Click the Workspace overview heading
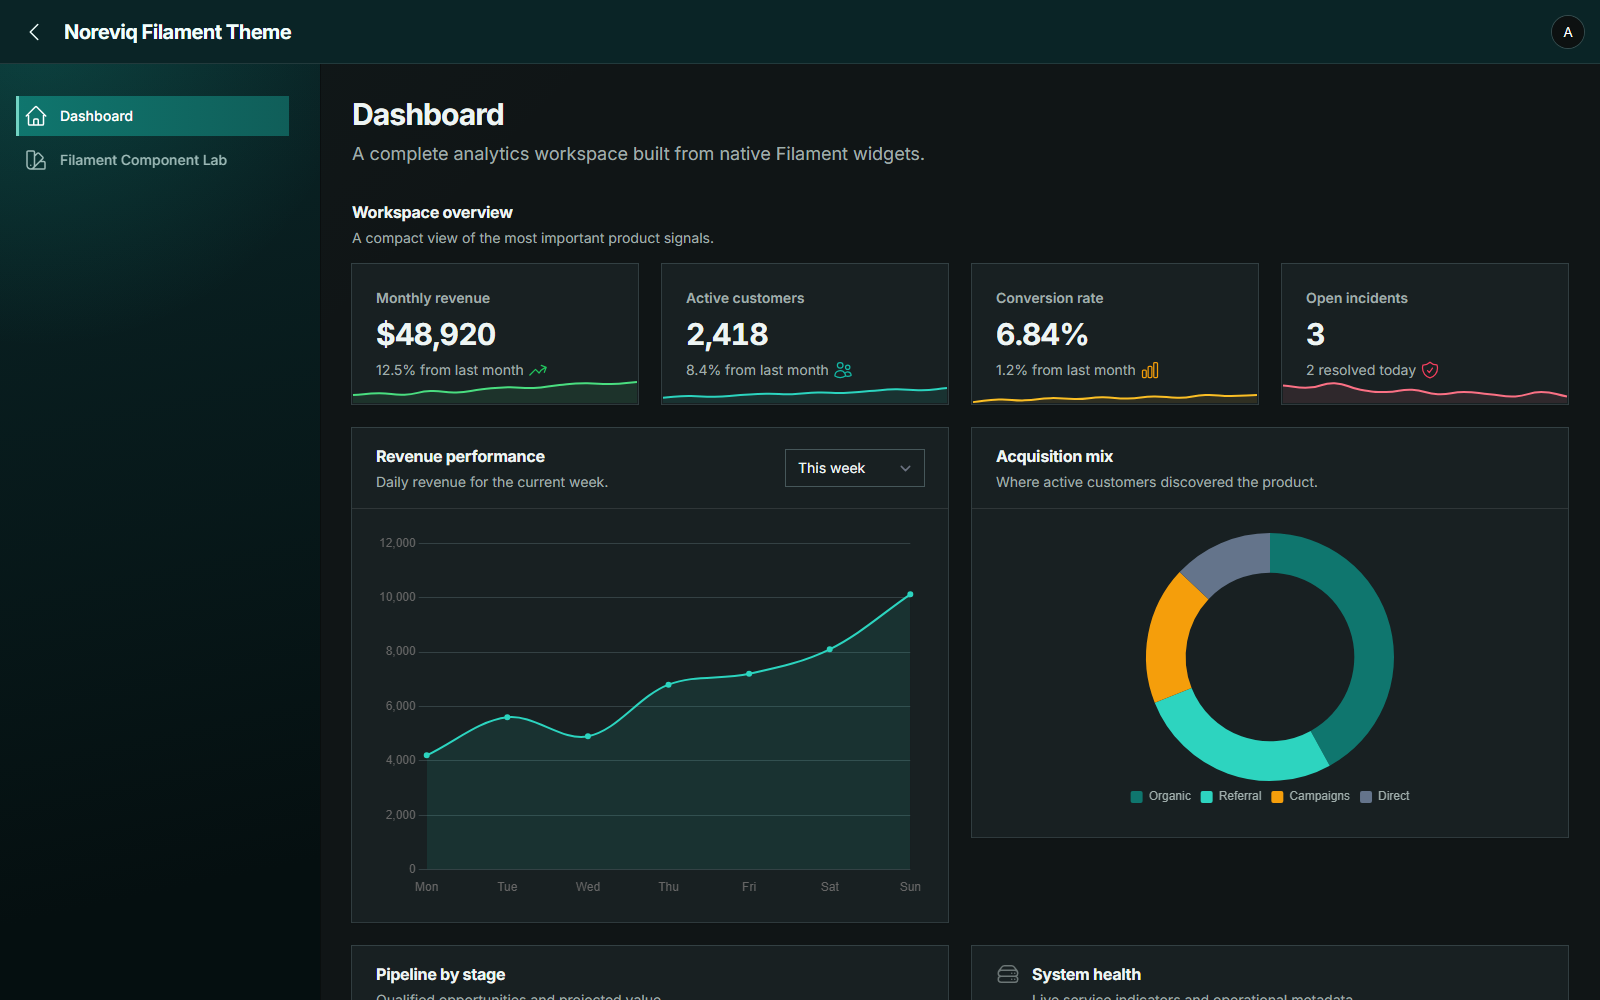Viewport: 1600px width, 1000px height. pyautogui.click(x=432, y=212)
